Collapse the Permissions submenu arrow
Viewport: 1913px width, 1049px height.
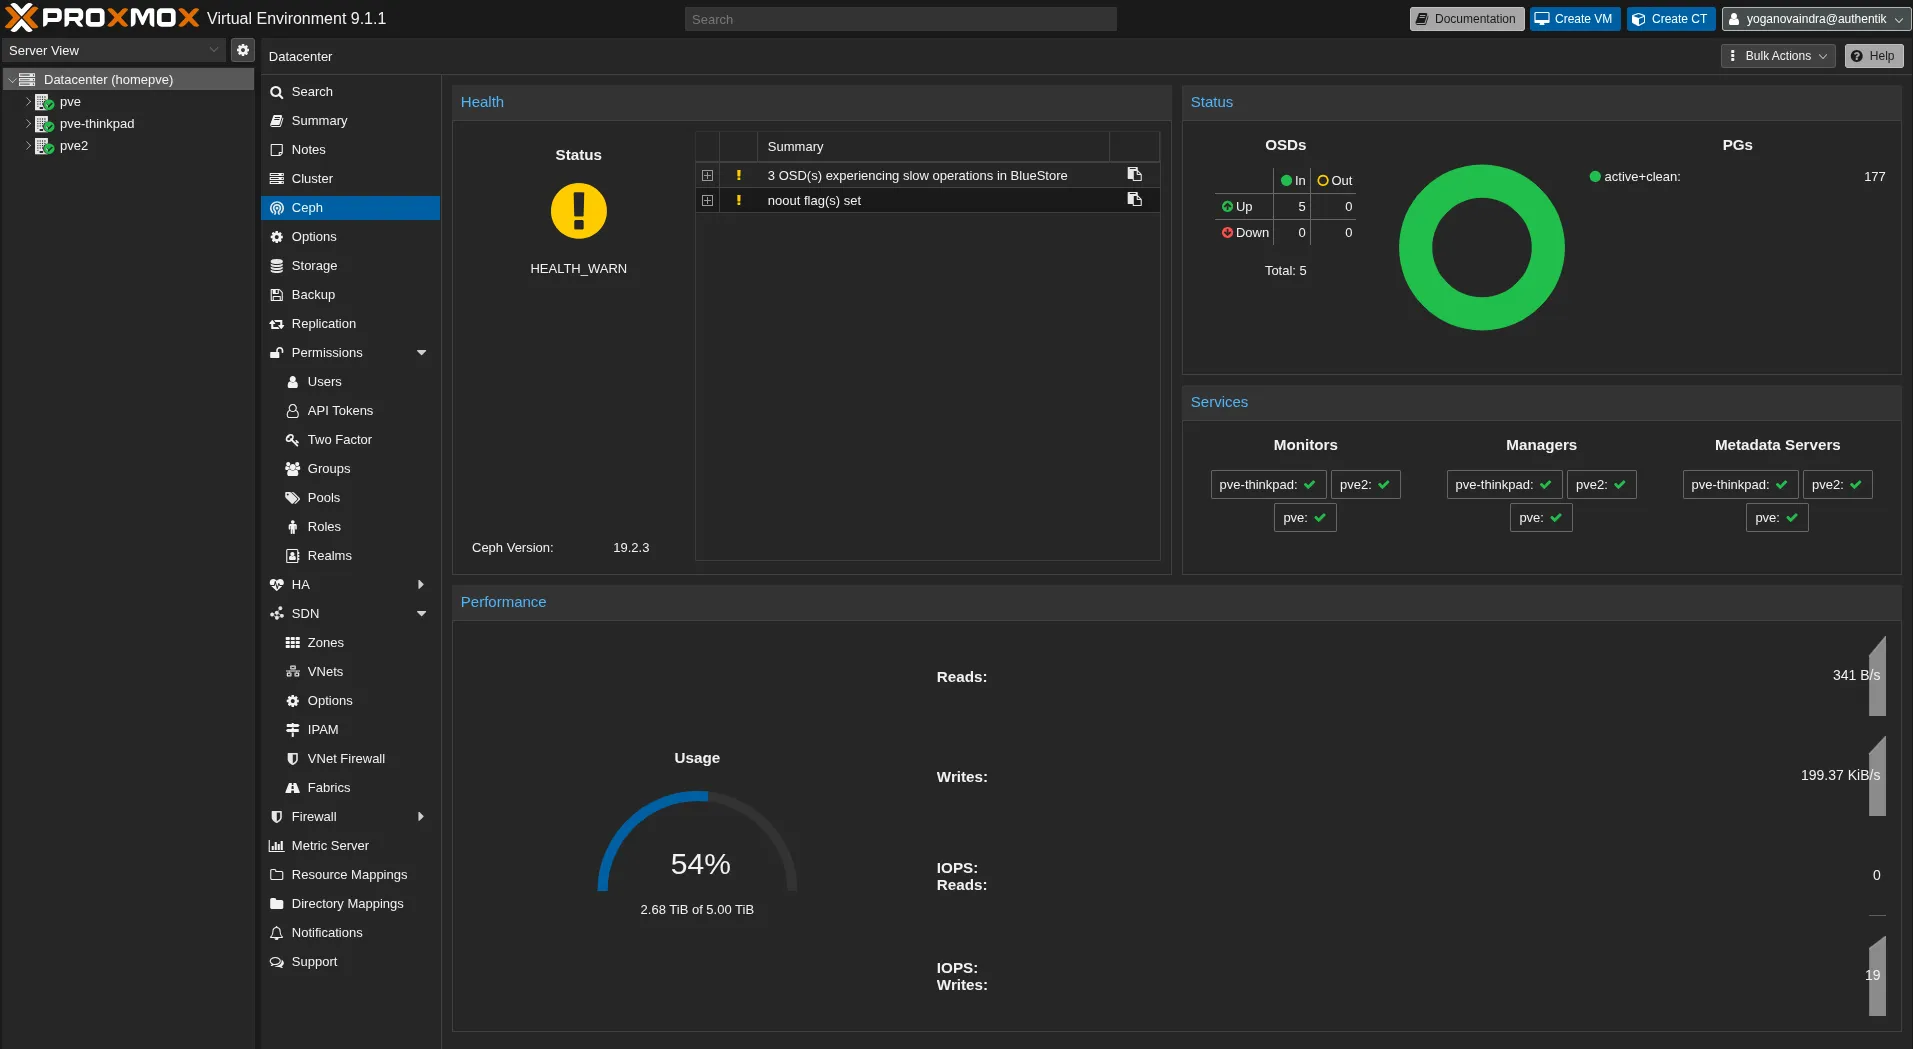[421, 353]
